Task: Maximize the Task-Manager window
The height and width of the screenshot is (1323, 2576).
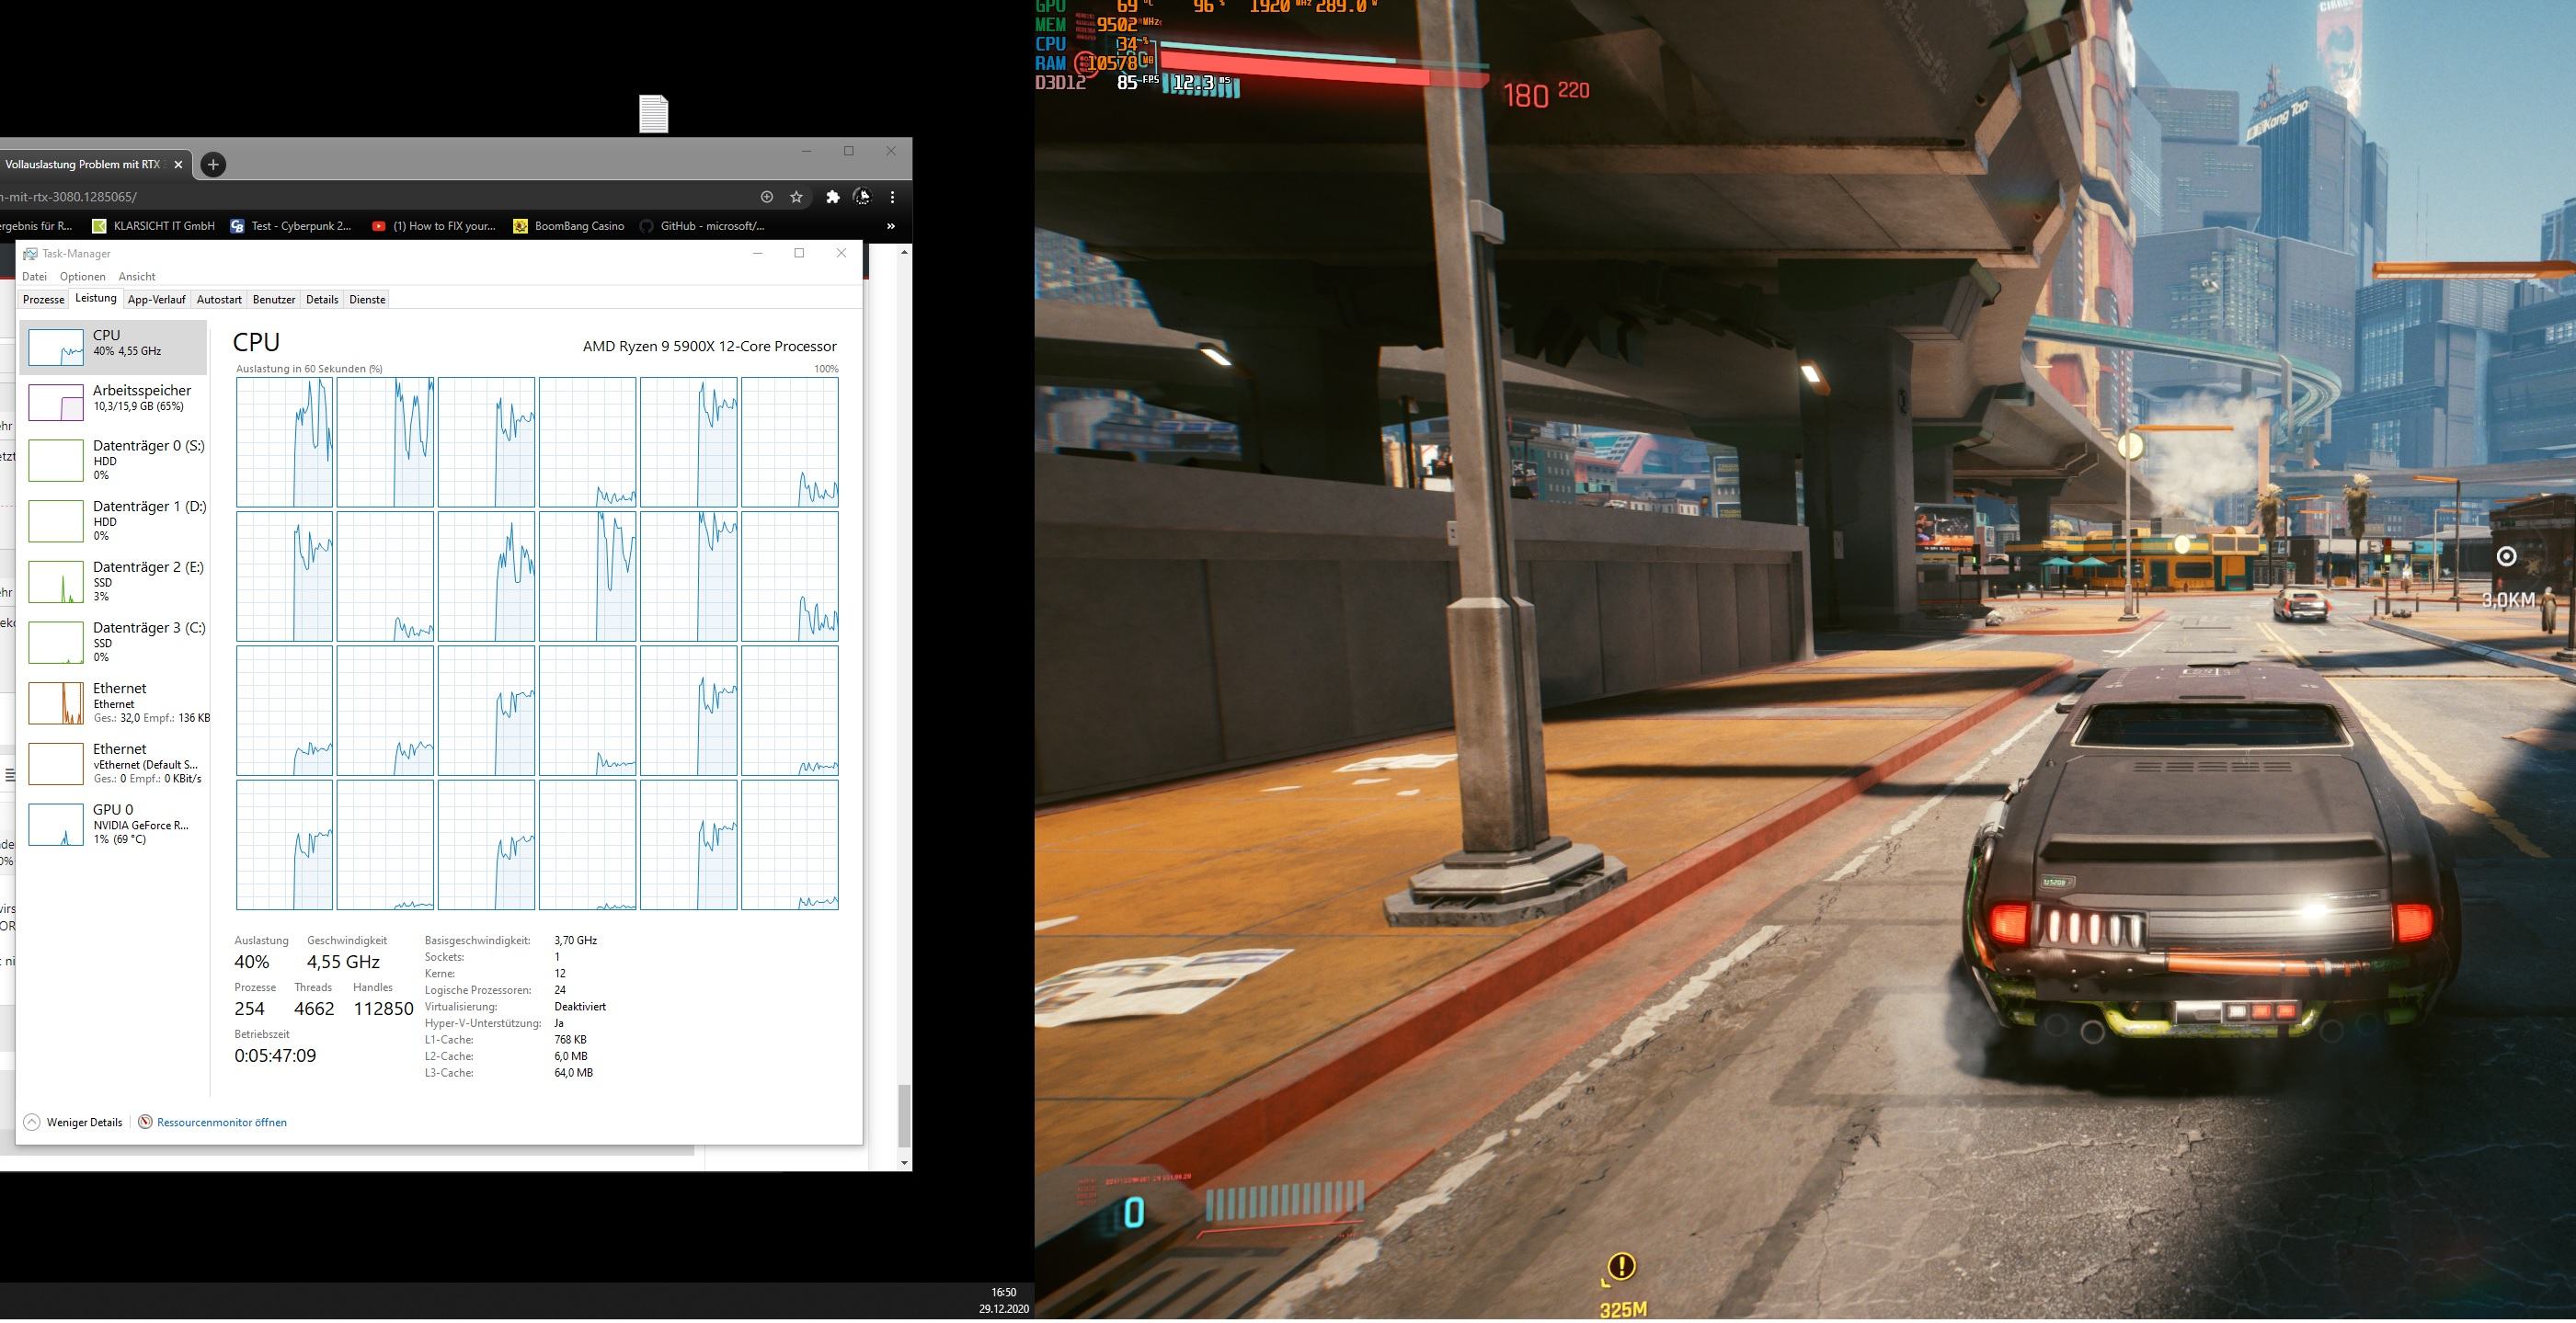Action: click(799, 253)
